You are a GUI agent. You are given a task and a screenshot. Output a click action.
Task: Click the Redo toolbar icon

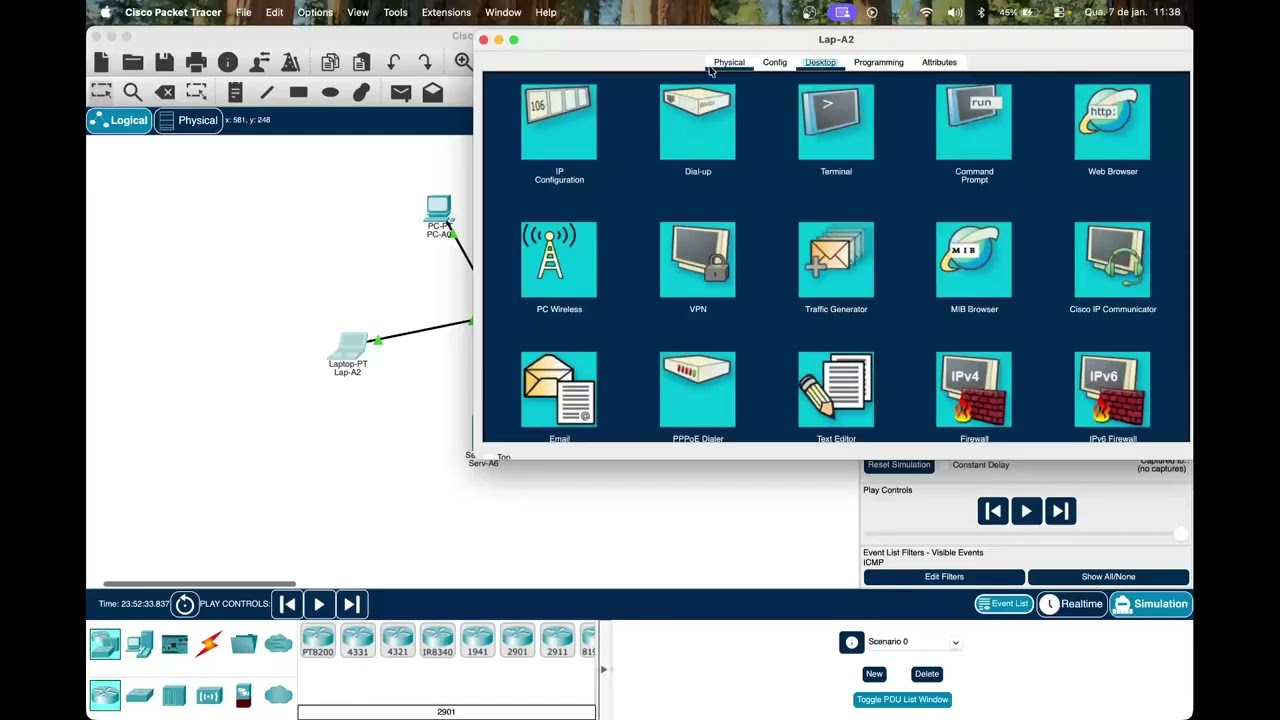[x=425, y=62]
